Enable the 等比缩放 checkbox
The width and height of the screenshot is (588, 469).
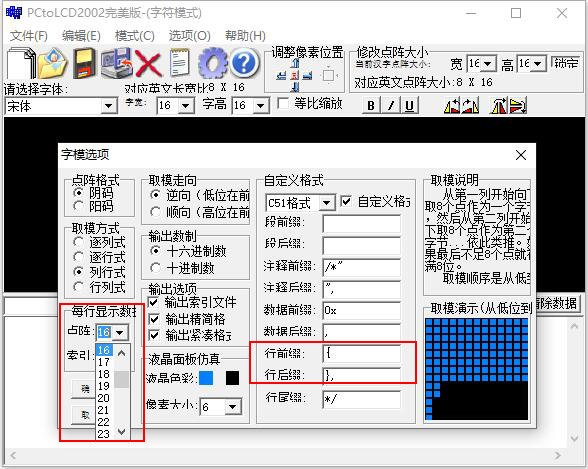[282, 103]
